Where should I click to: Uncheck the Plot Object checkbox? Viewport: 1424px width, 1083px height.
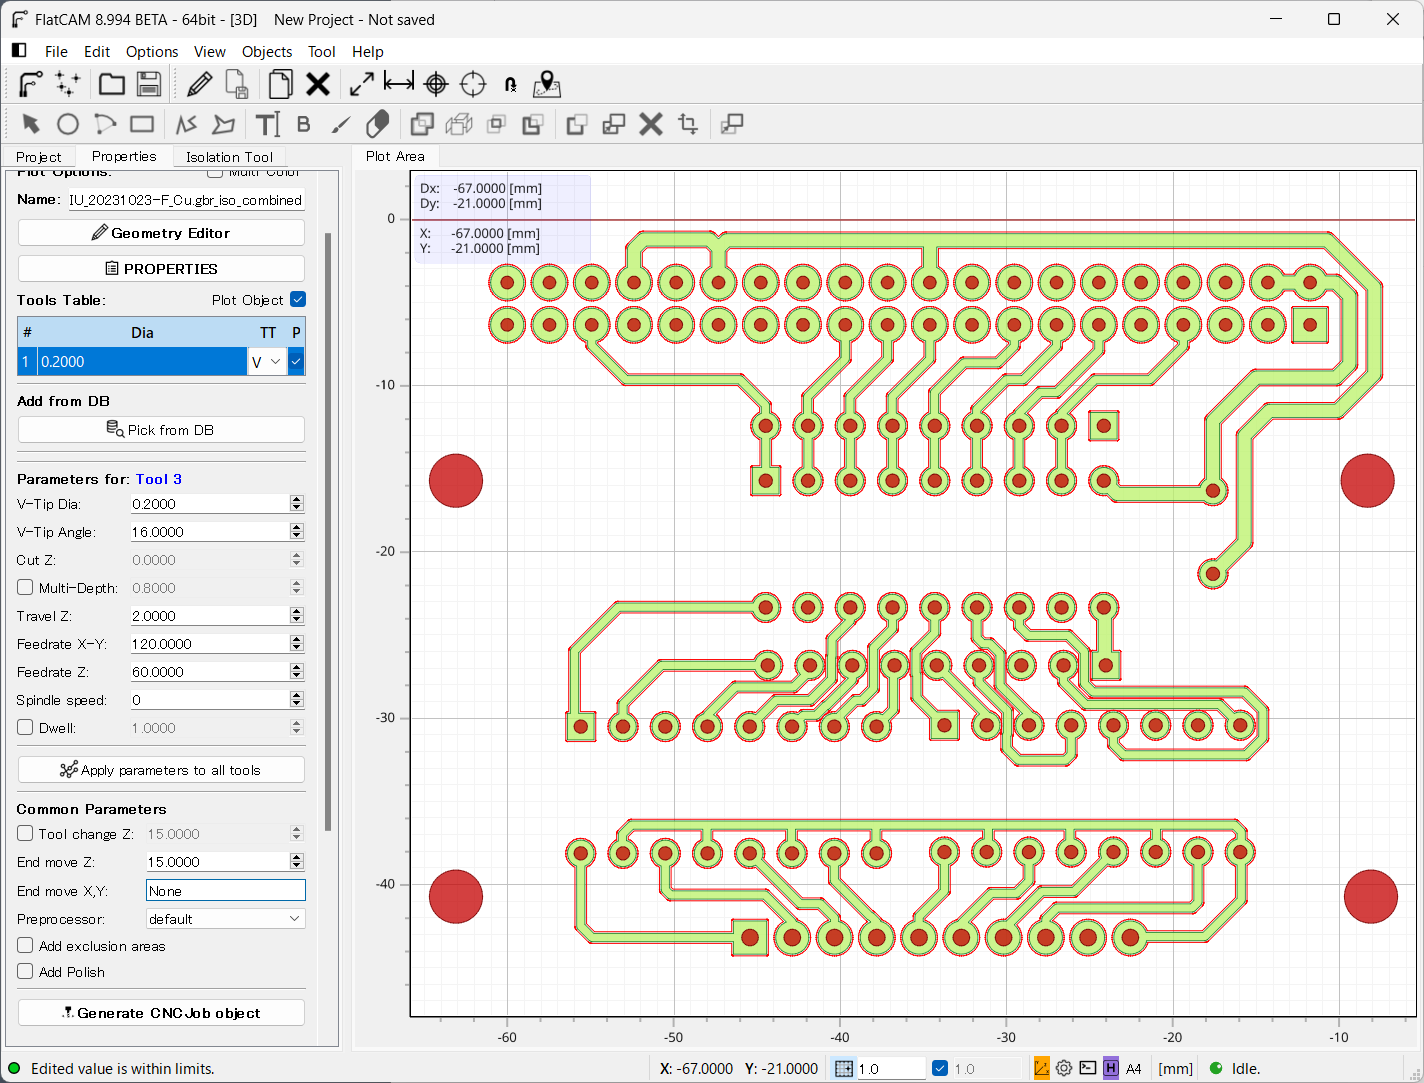click(x=298, y=300)
